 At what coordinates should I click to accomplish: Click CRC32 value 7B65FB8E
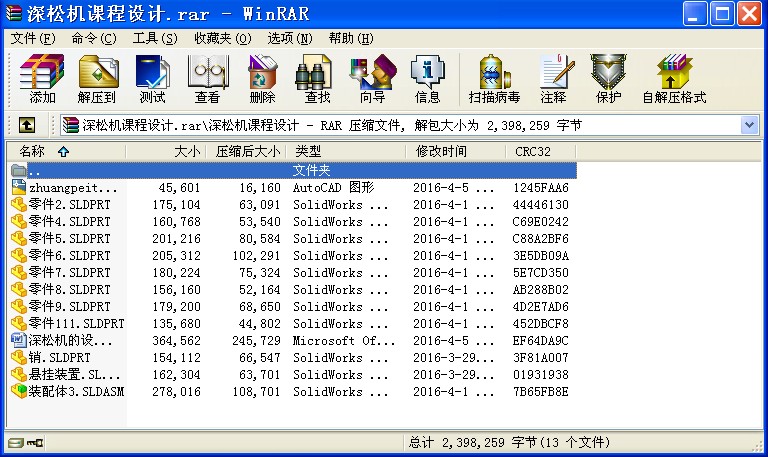click(541, 391)
